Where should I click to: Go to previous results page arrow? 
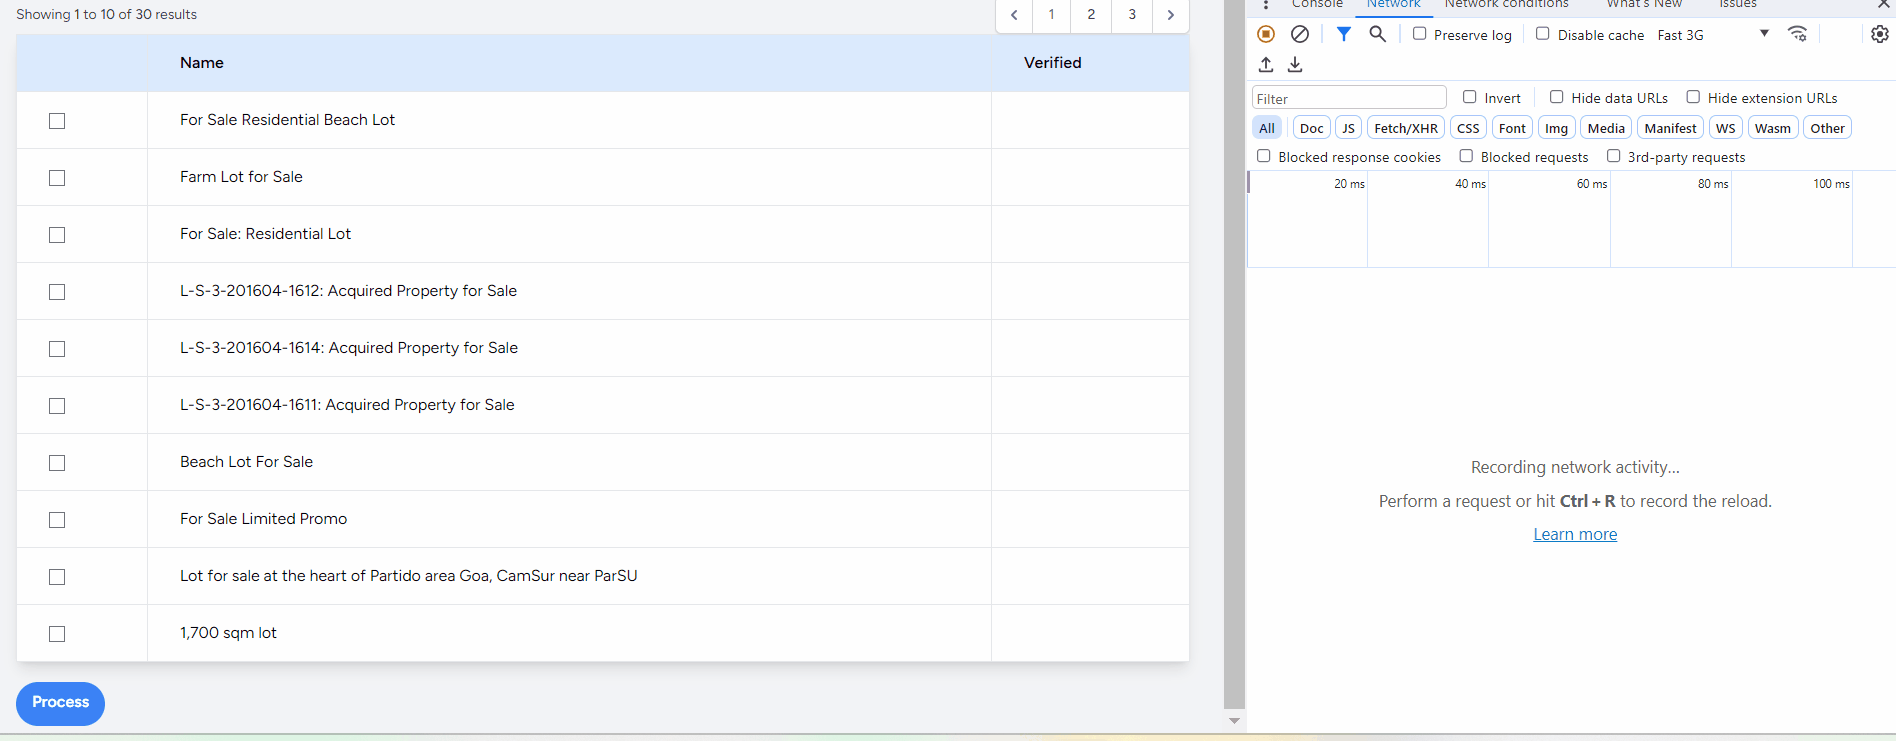pyautogui.click(x=1014, y=15)
